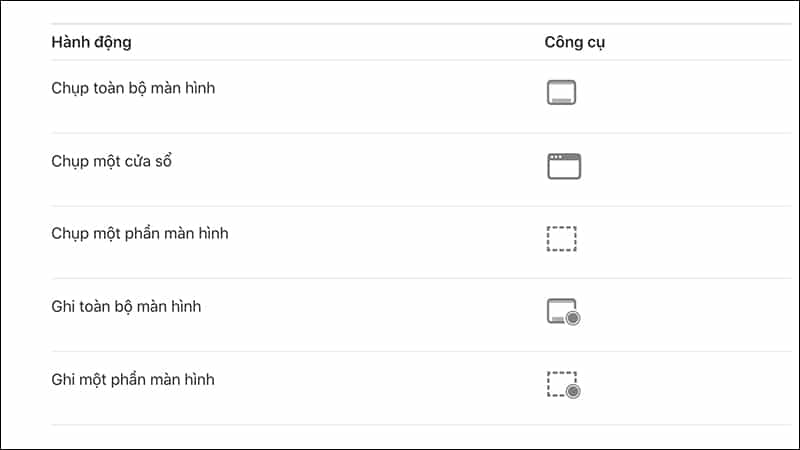The width and height of the screenshot is (800, 450).
Task: Select the Capture Window tool icon
Action: (564, 166)
